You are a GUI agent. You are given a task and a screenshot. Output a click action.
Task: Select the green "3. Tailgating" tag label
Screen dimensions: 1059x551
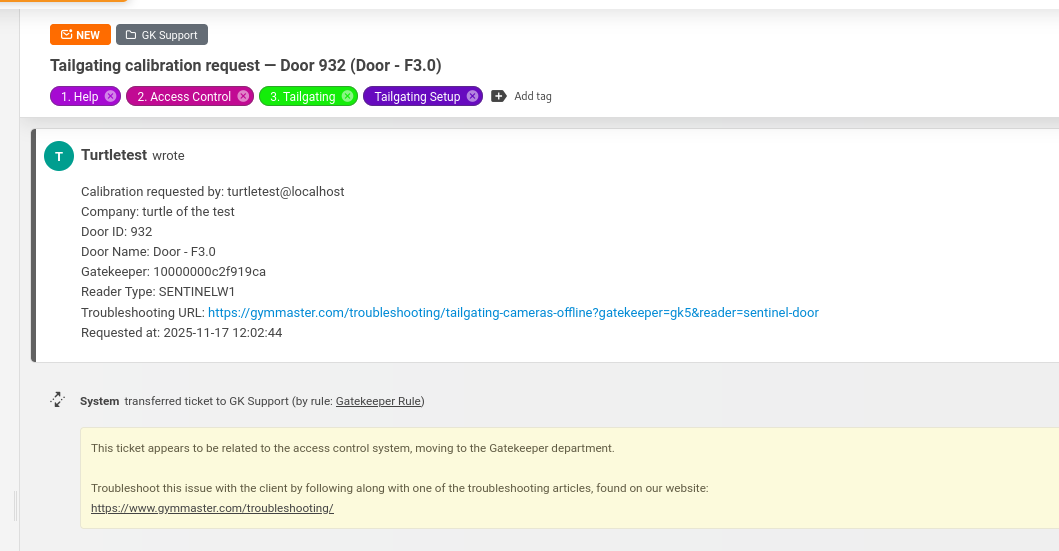coord(302,97)
